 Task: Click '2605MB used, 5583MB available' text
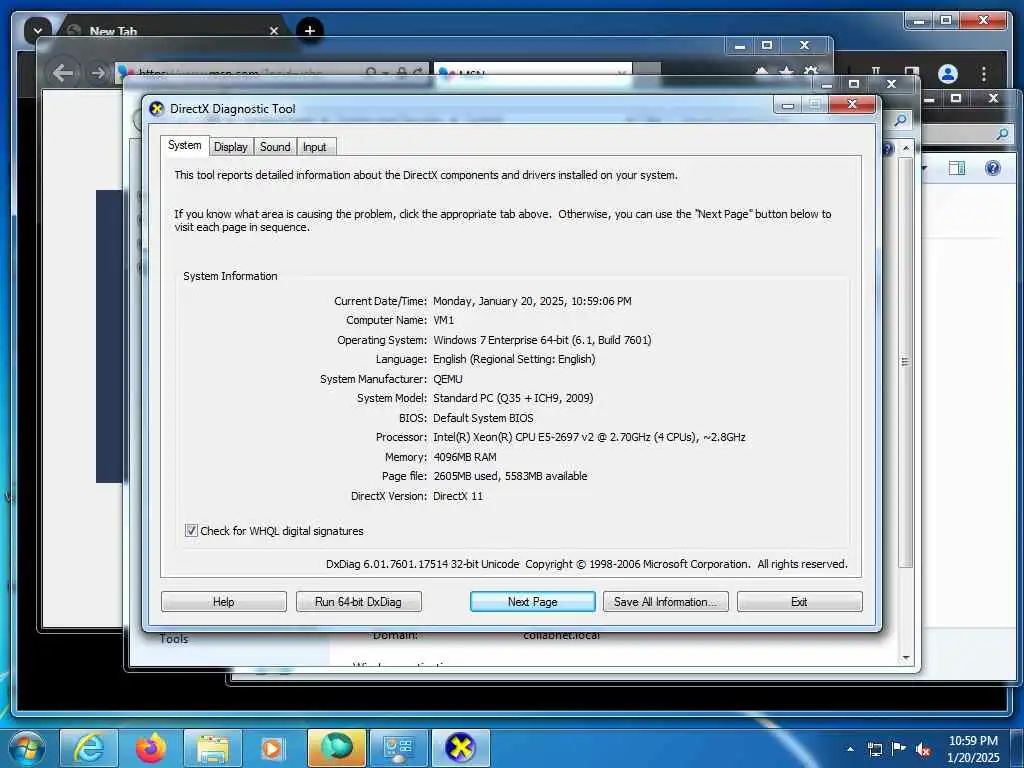(x=510, y=476)
